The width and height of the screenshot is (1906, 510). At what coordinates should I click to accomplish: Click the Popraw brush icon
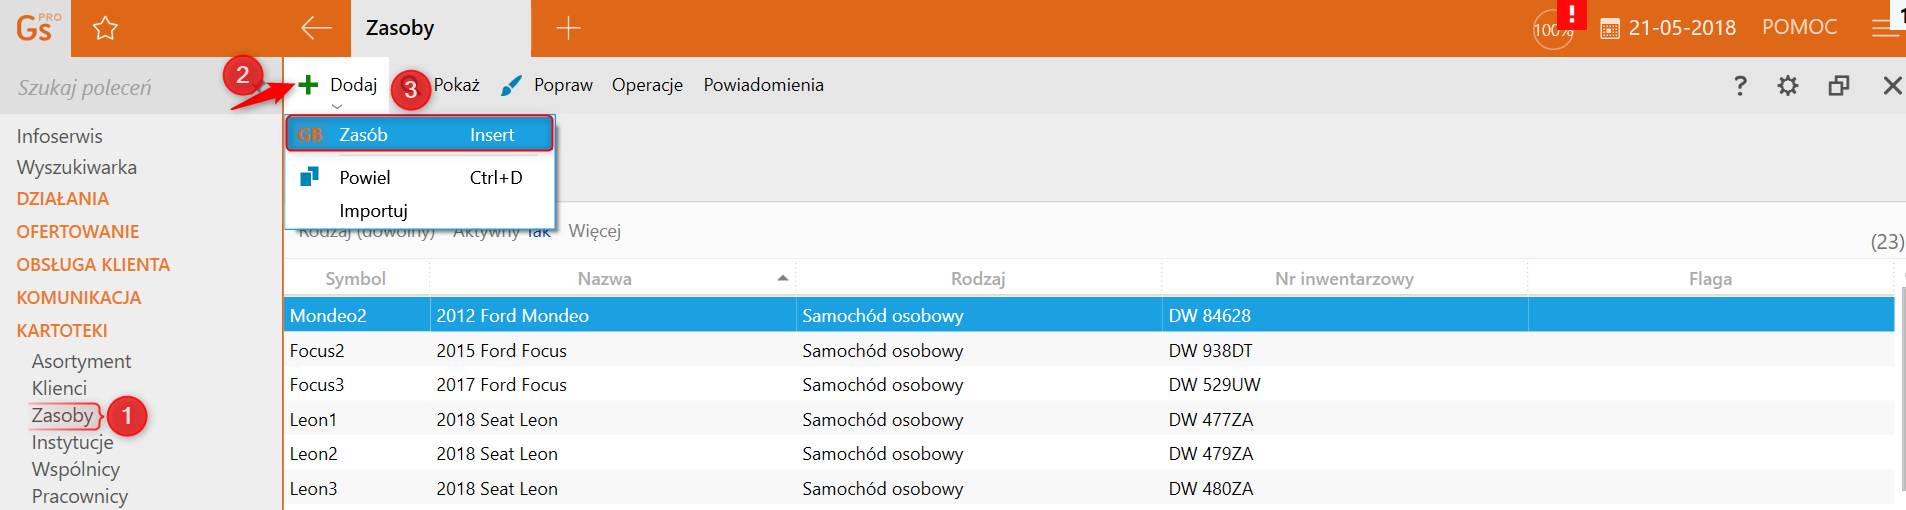[x=511, y=86]
